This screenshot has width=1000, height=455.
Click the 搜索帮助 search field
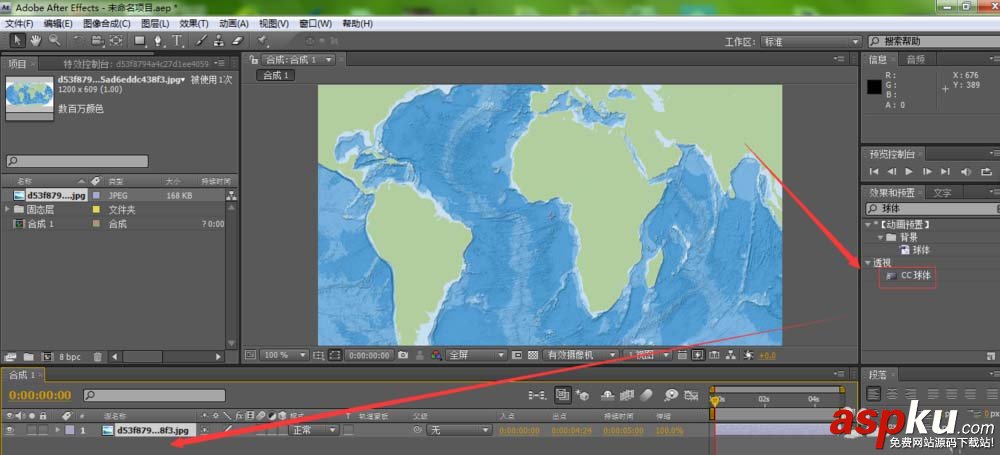[934, 41]
